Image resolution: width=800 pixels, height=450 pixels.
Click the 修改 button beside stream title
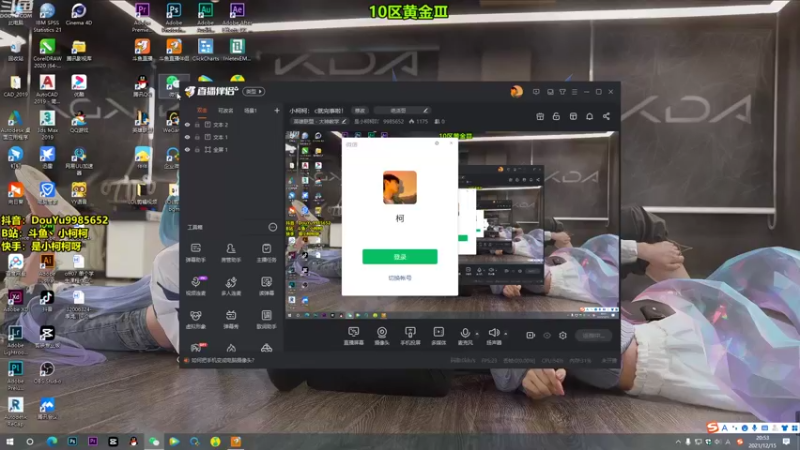360,110
